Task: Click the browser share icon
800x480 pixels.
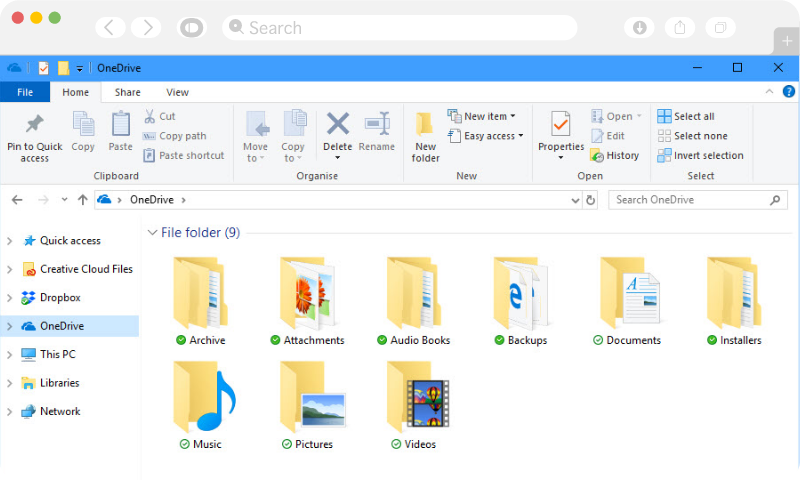Action: click(680, 28)
